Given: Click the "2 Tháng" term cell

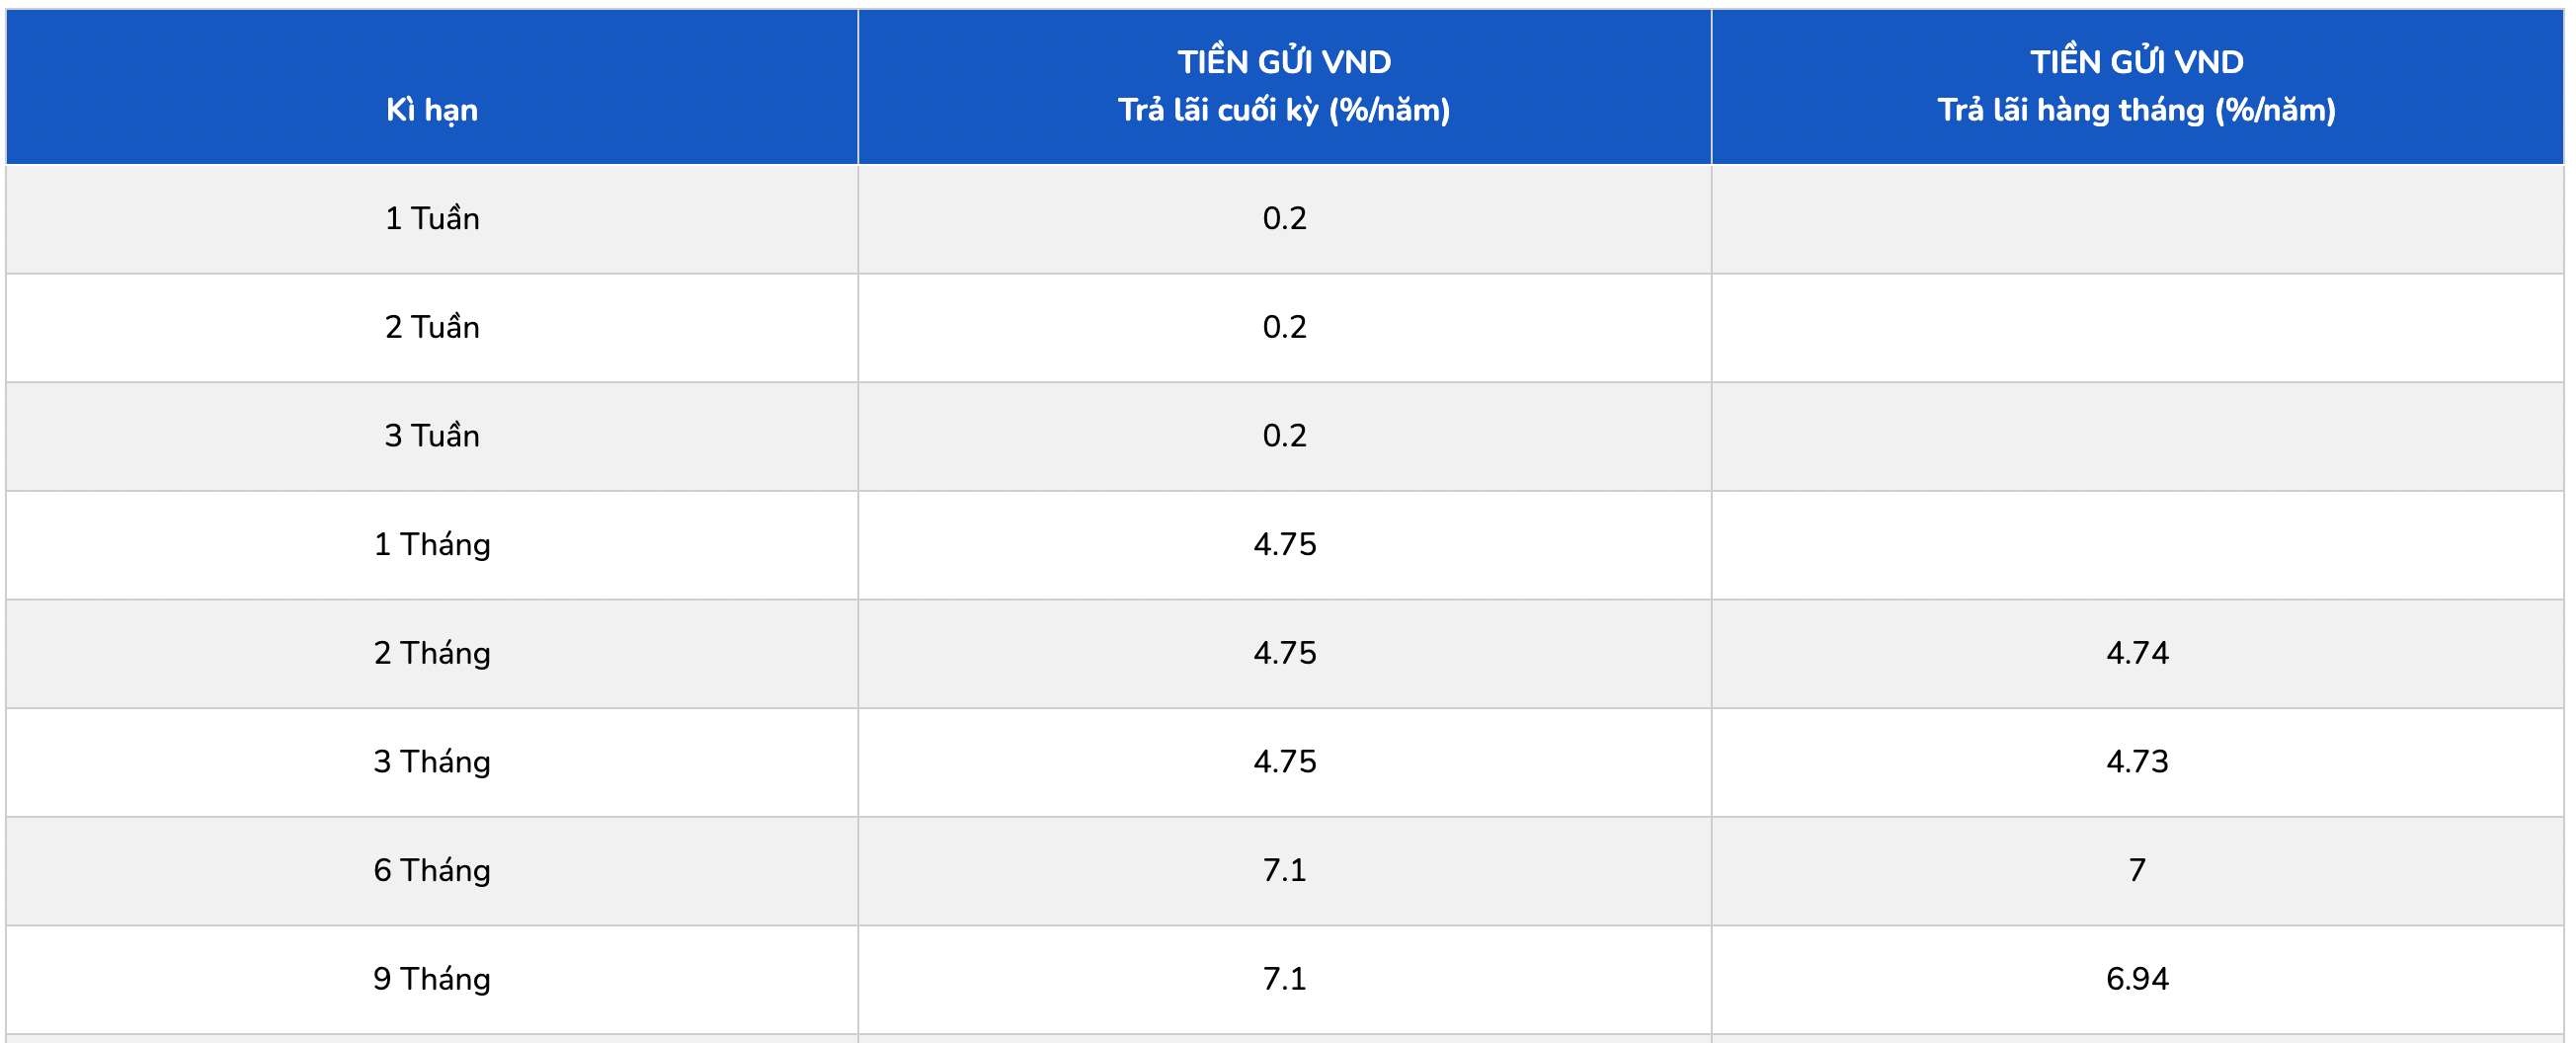Looking at the screenshot, I should pos(432,653).
